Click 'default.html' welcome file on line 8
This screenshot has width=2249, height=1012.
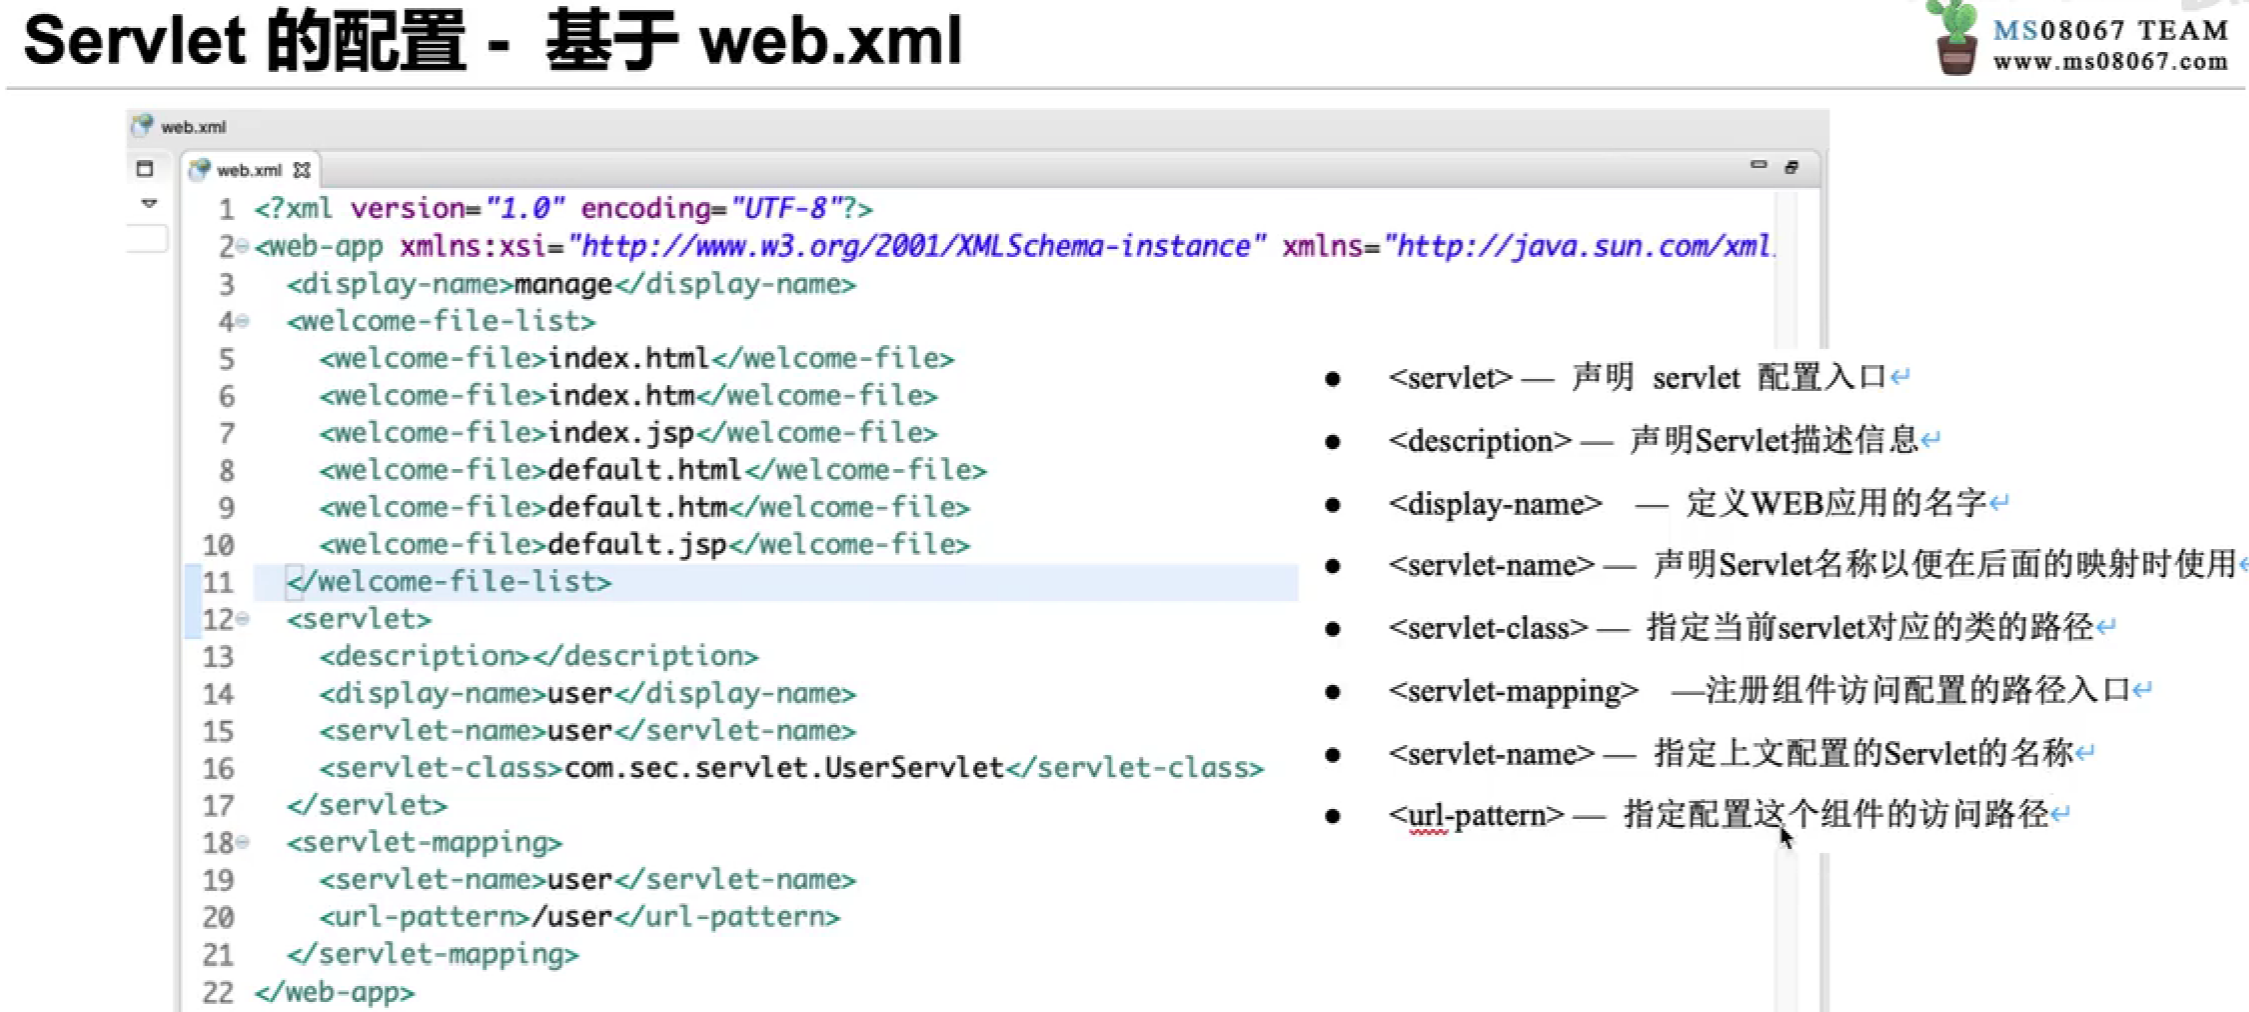pos(644,470)
